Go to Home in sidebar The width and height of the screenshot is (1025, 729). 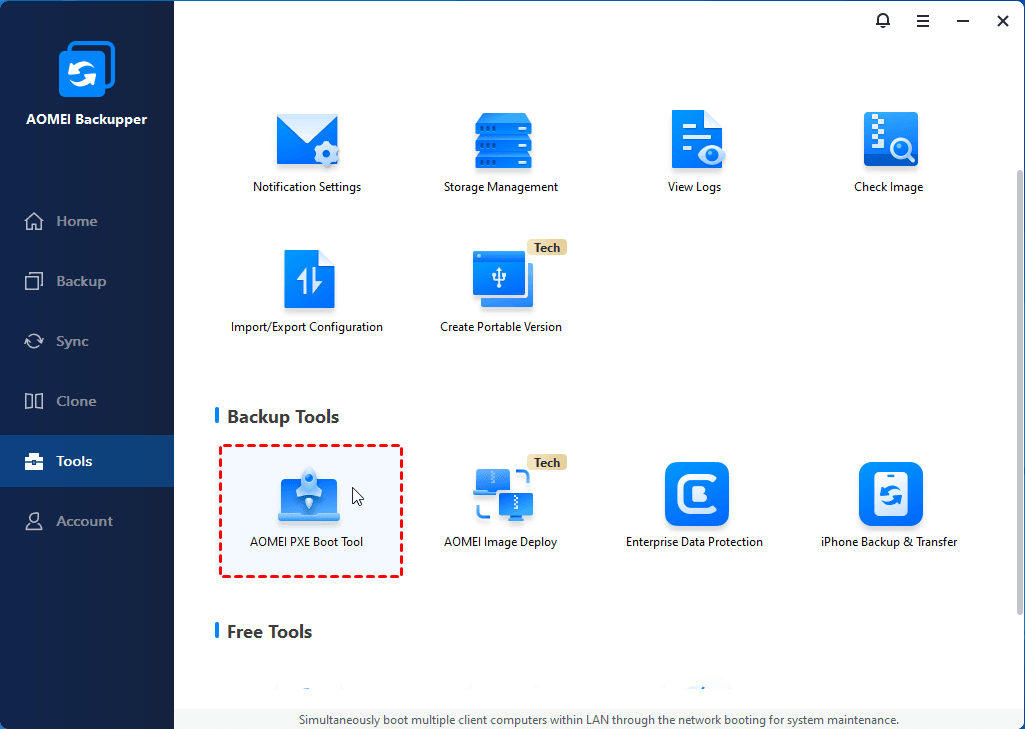pyautogui.click(x=87, y=221)
